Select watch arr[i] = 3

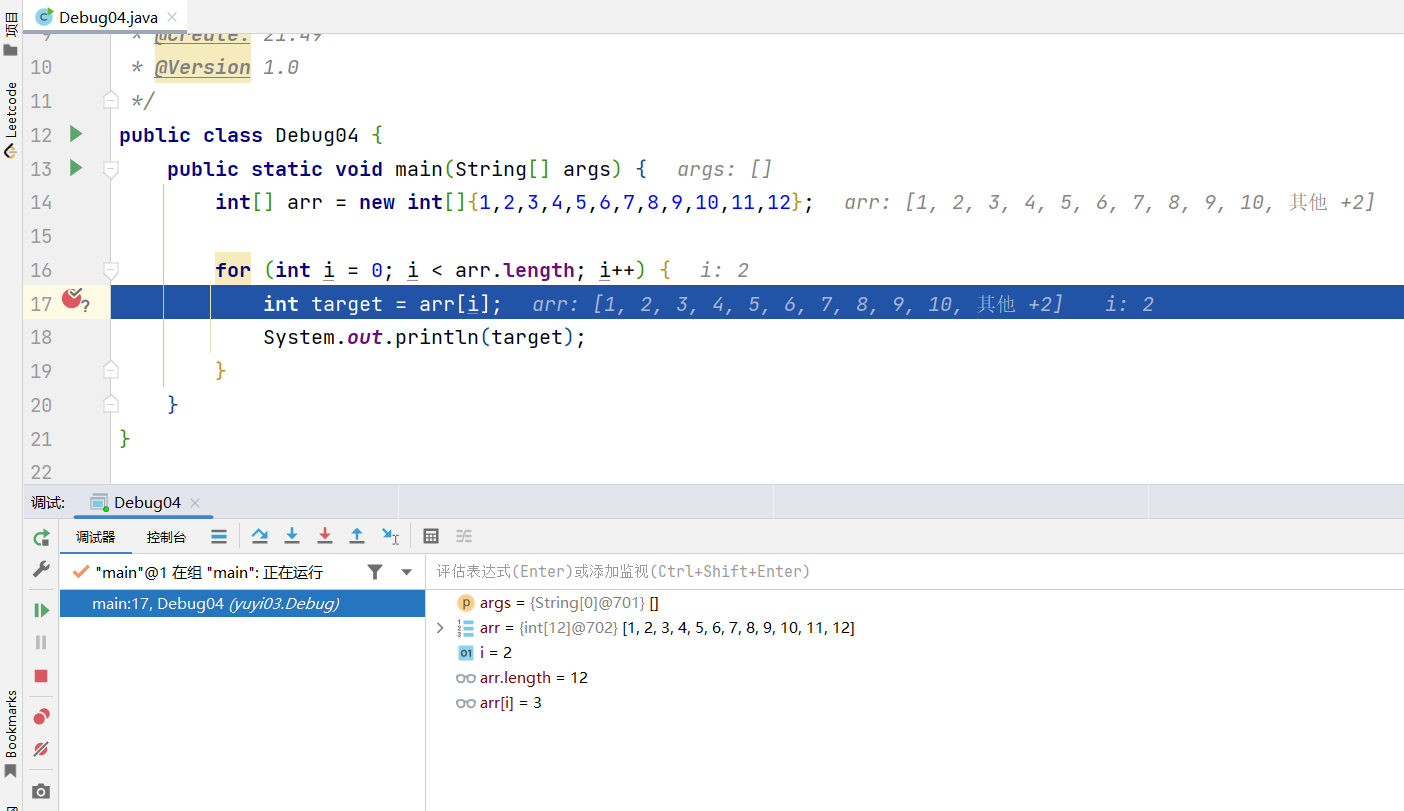coord(915,703)
